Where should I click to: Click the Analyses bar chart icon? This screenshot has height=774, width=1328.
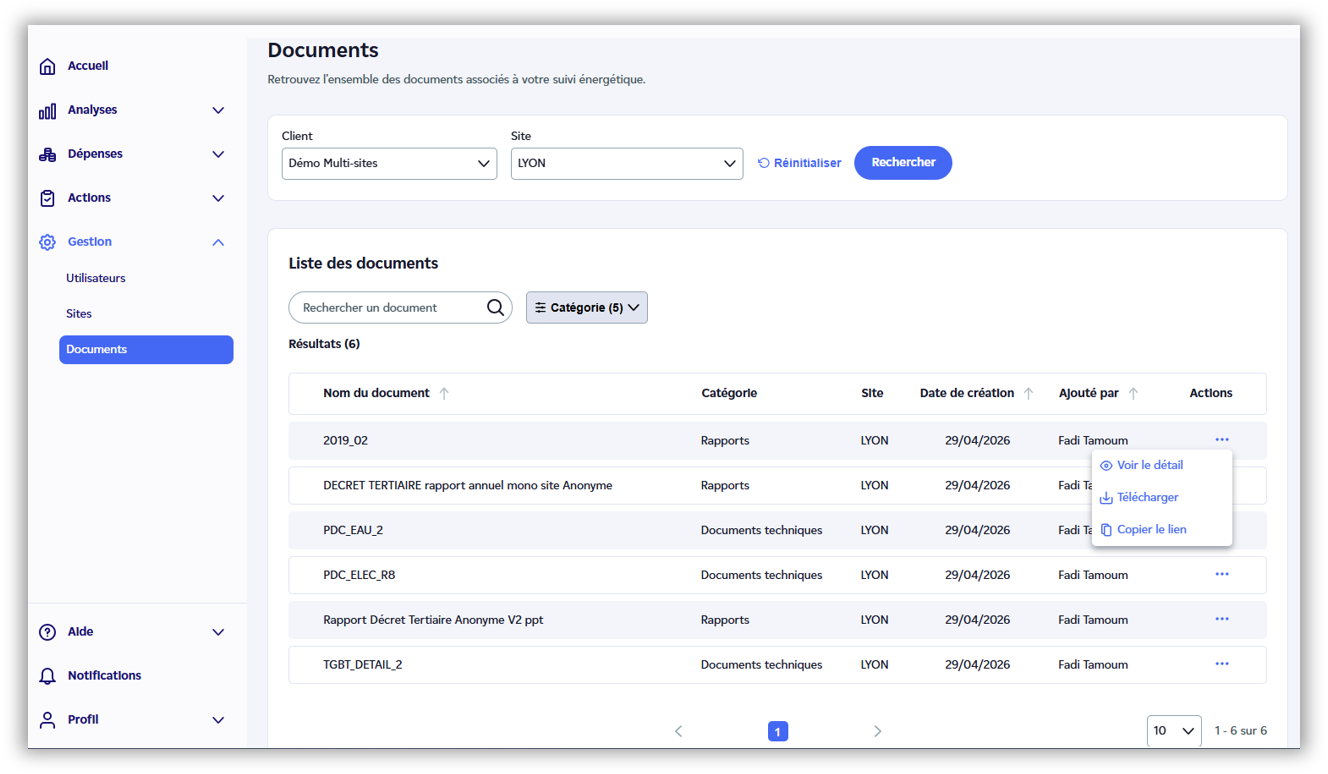click(47, 111)
